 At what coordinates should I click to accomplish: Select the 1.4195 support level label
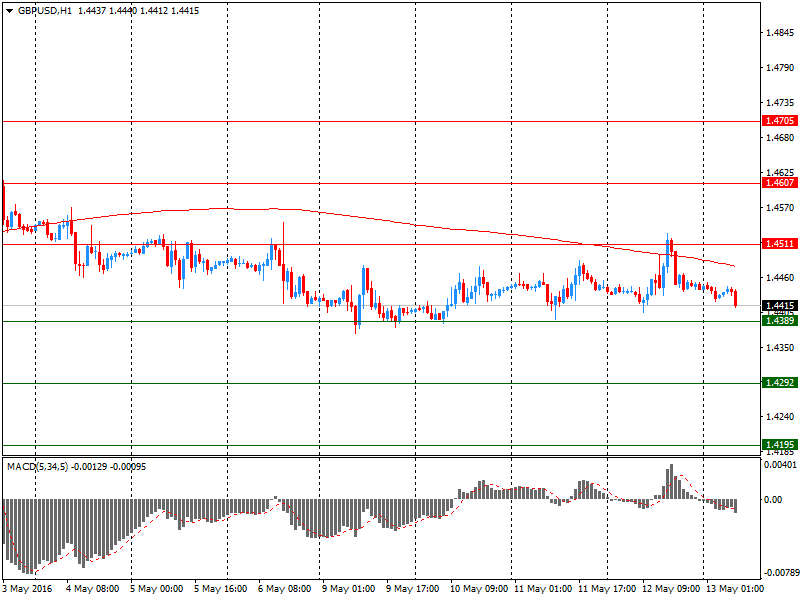(780, 445)
